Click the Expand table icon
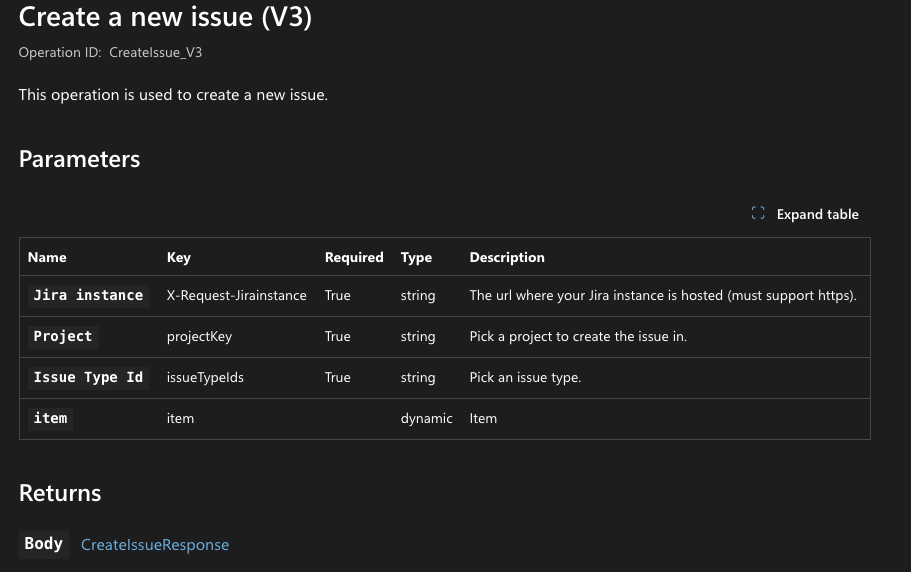Screen dimensions: 911x572 (x=758, y=214)
